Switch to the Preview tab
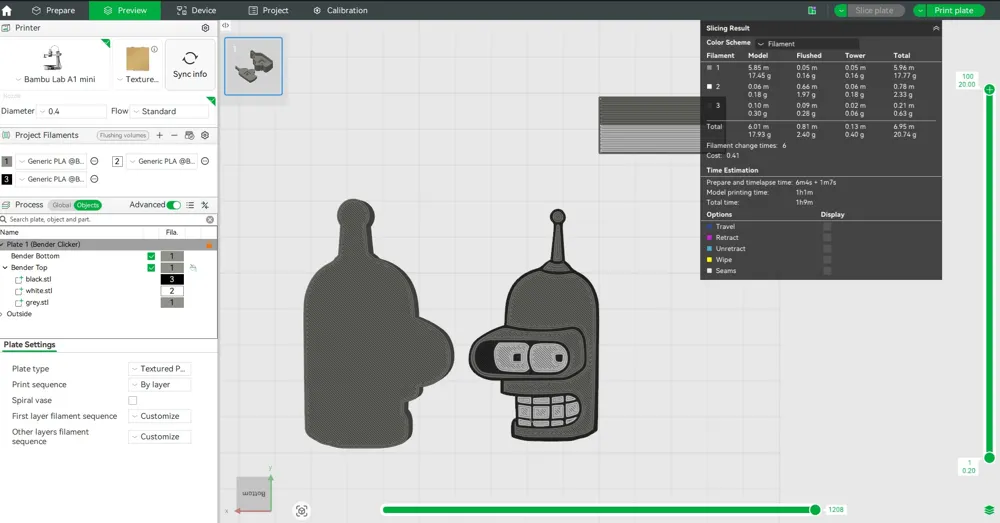The width and height of the screenshot is (1000, 523). click(x=125, y=10)
